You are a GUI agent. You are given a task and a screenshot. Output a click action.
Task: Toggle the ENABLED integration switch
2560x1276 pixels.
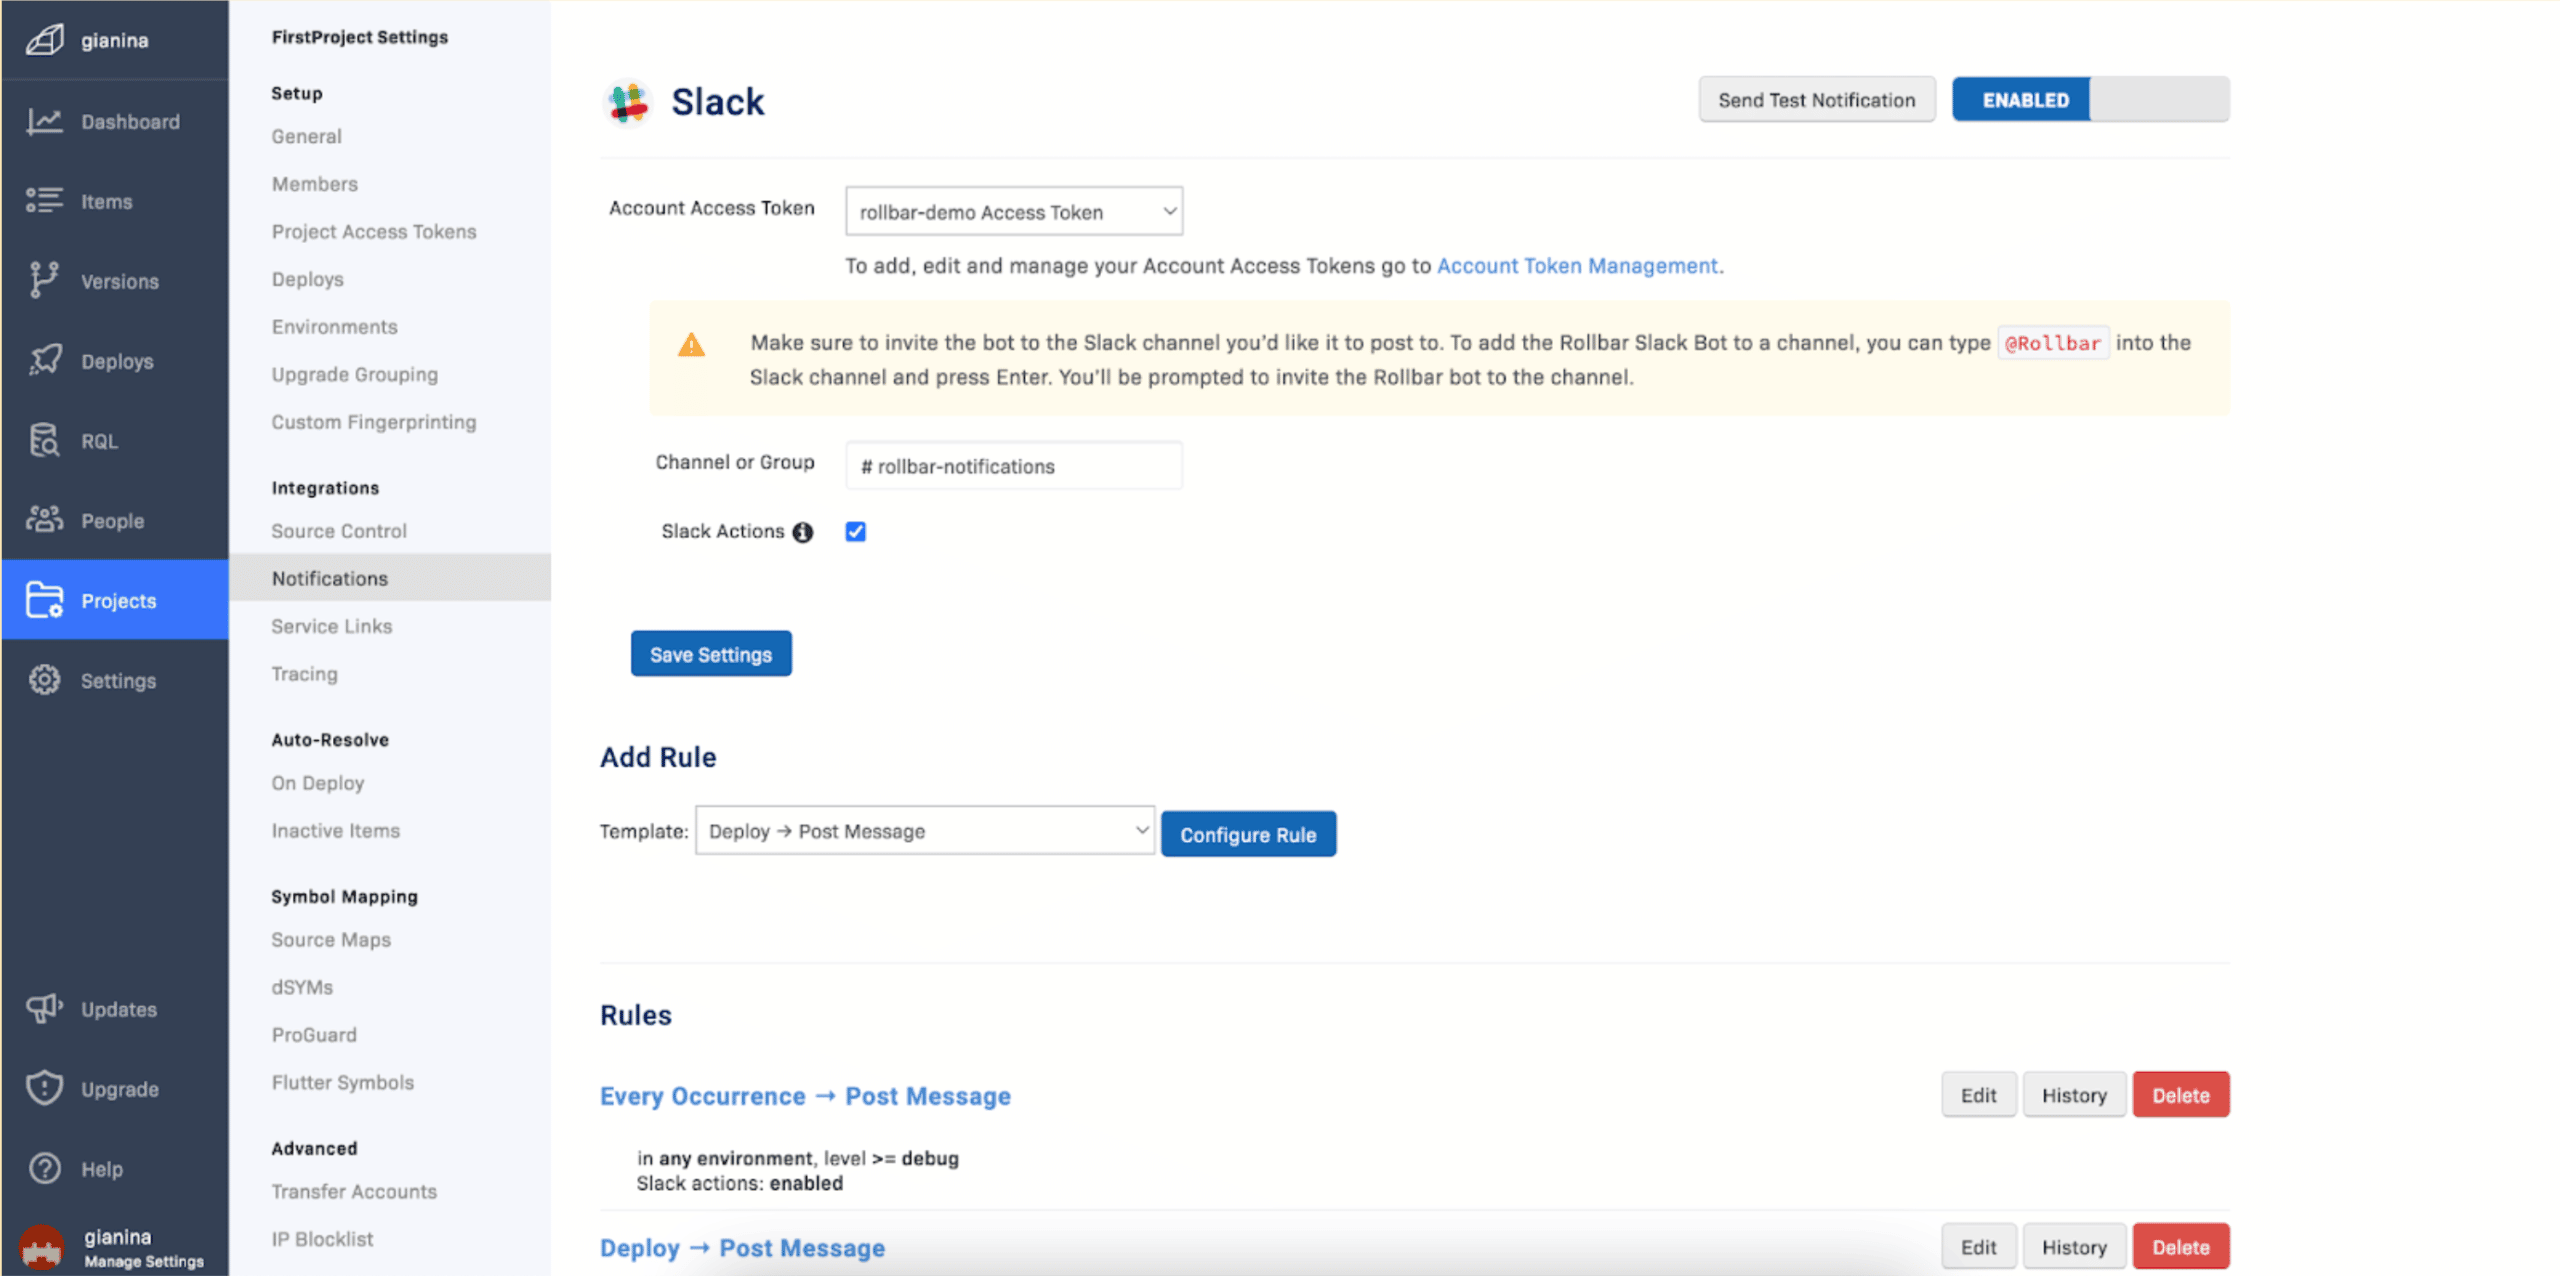pos(2090,100)
